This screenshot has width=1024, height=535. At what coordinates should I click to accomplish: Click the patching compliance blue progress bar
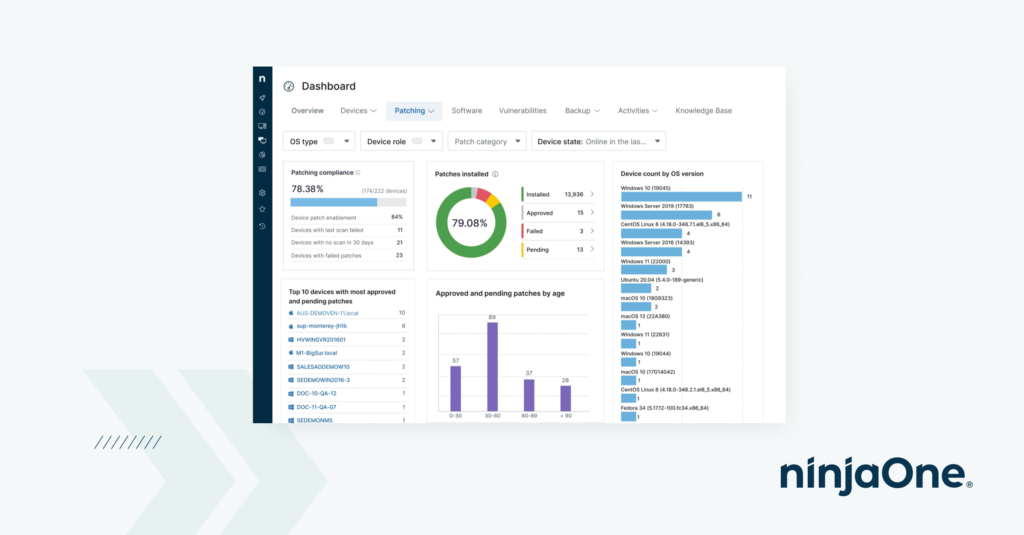point(334,203)
